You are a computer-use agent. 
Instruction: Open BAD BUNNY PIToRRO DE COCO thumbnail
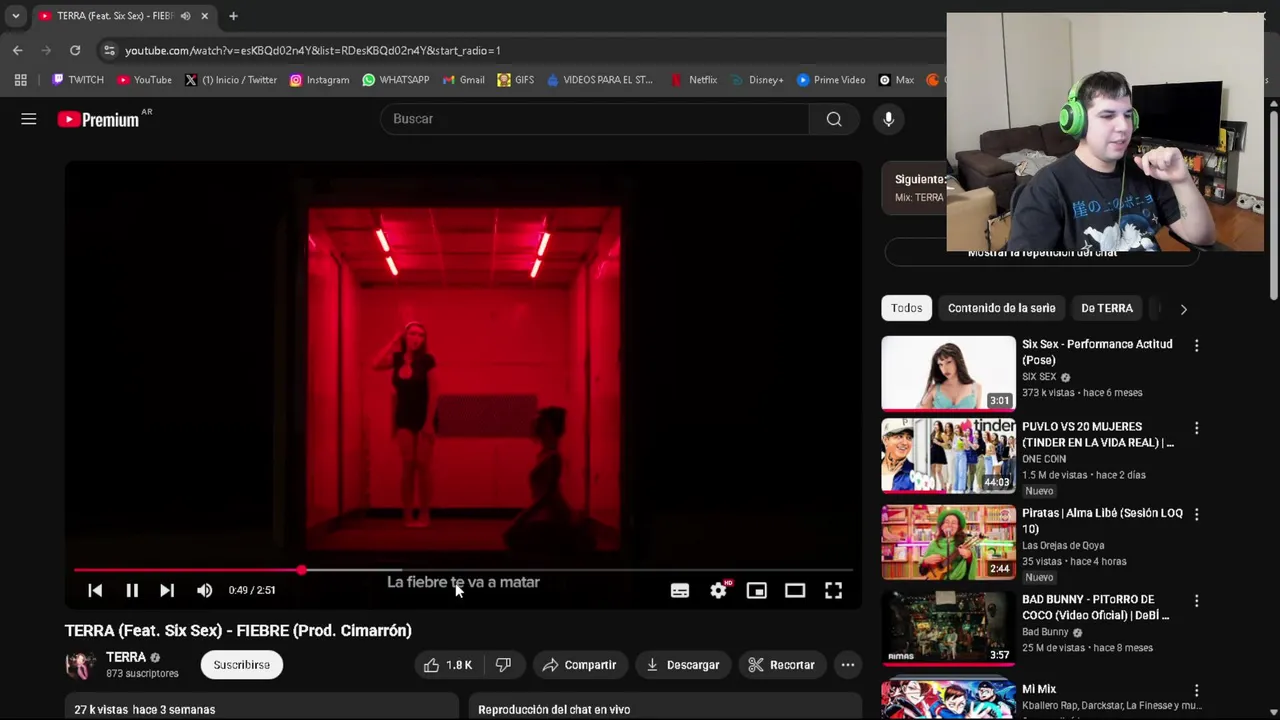[x=948, y=629]
